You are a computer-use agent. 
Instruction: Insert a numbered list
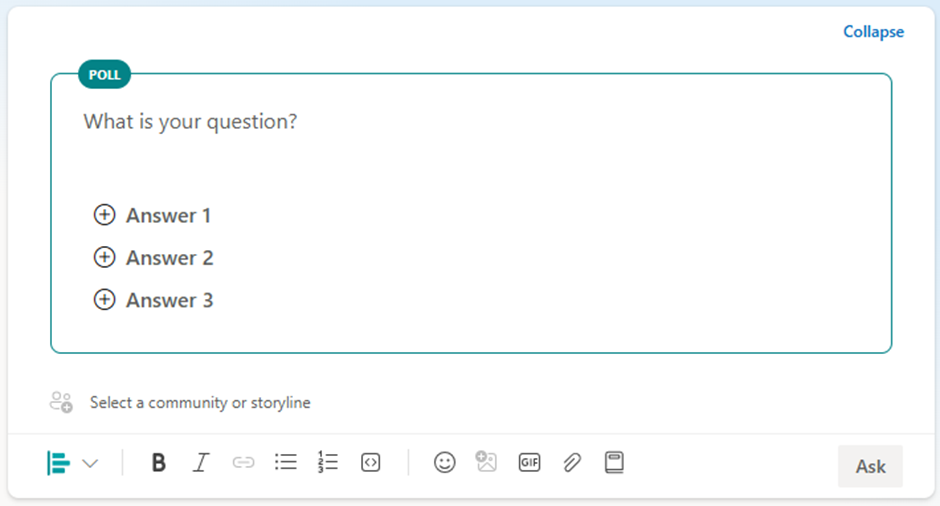point(328,462)
